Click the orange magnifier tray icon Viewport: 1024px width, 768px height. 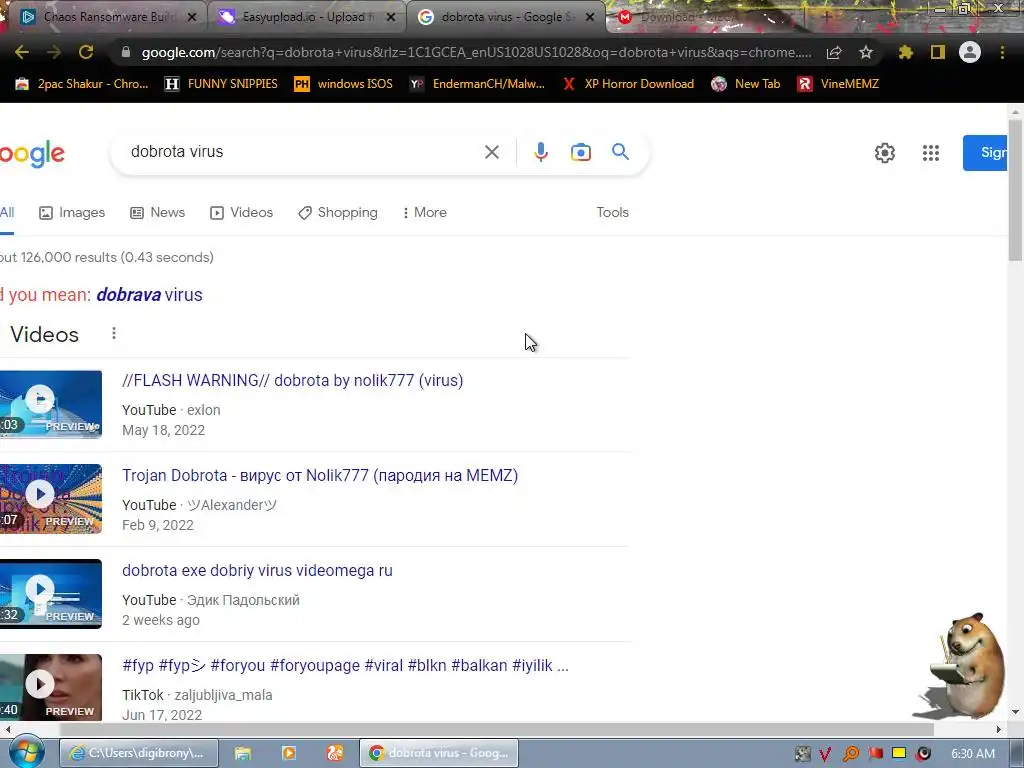(x=850, y=754)
